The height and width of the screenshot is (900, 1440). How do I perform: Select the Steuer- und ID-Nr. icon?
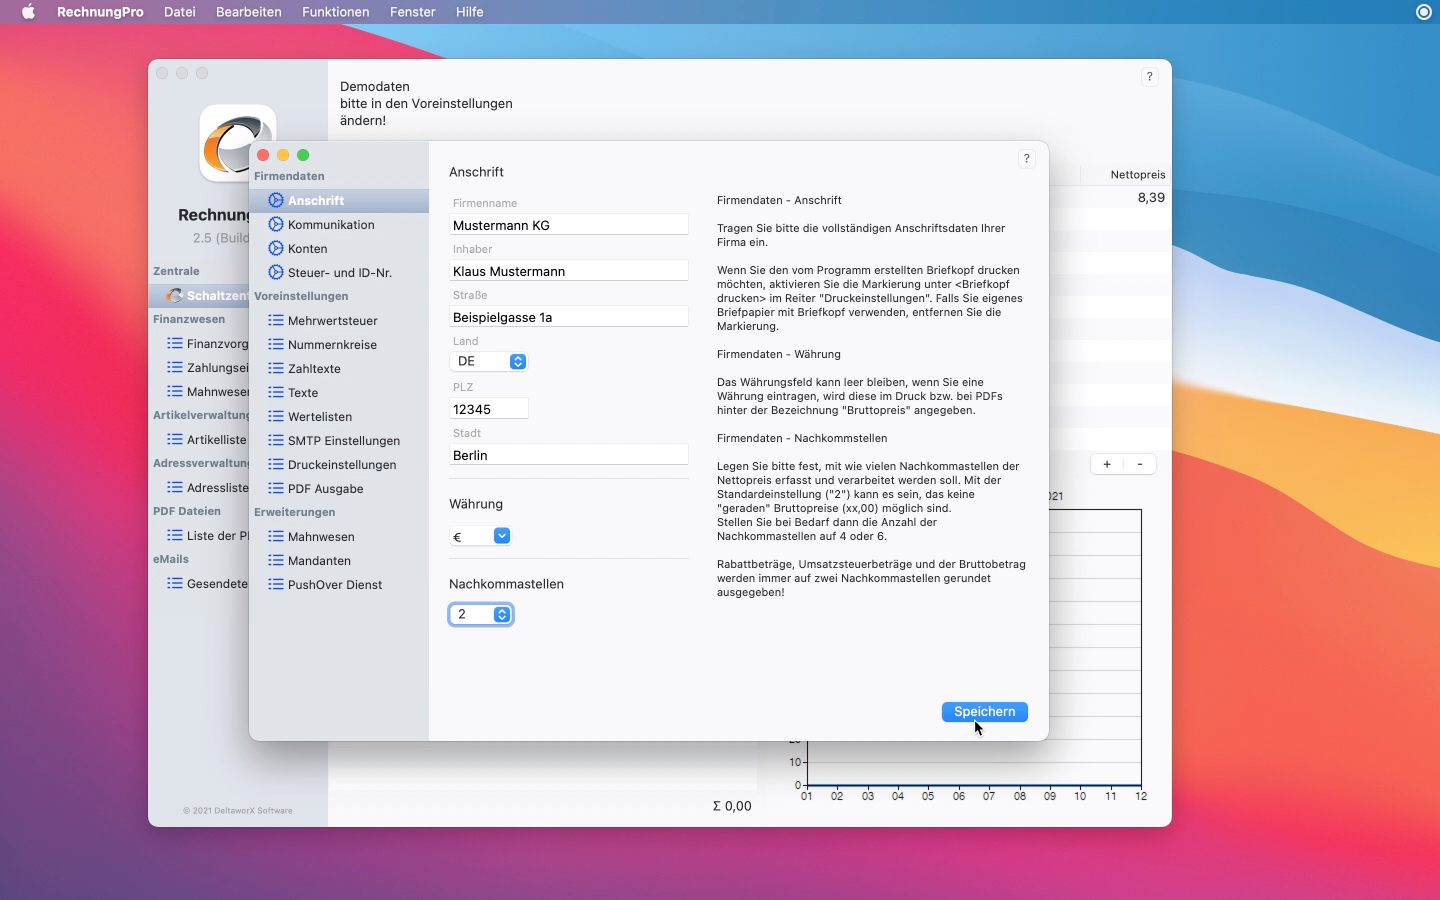(x=276, y=273)
